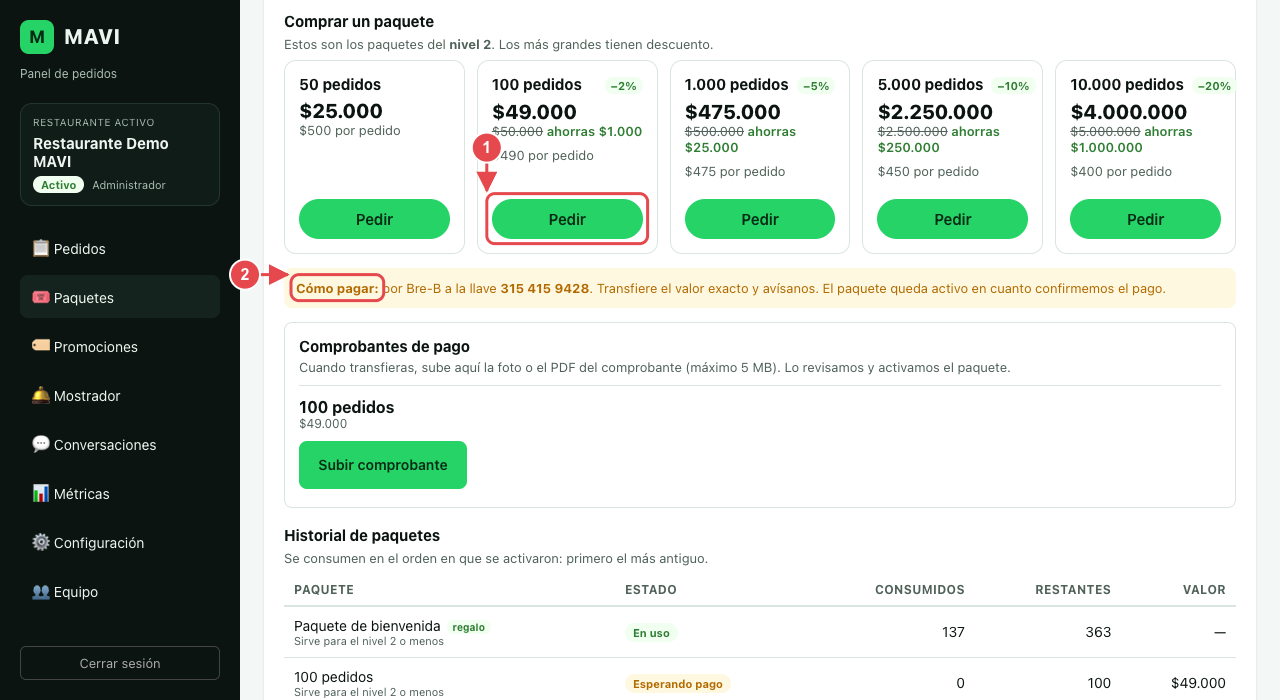The height and width of the screenshot is (700, 1280).
Task: Click the Cerrar sesión button
Action: coord(120,663)
